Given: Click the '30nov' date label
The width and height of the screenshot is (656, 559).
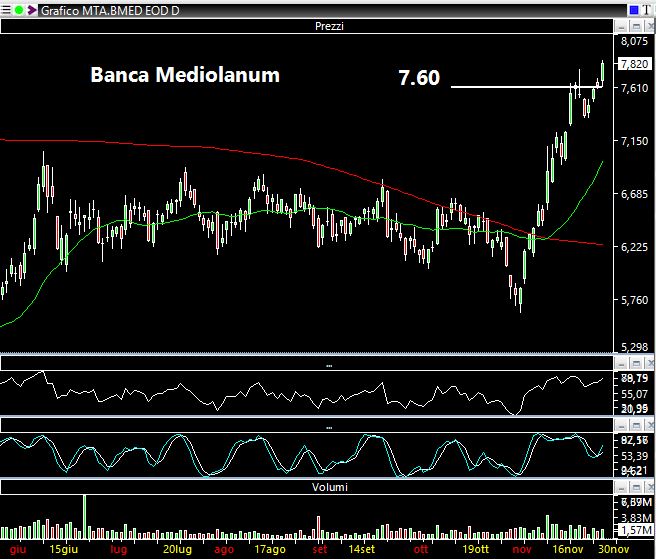Looking at the screenshot, I should pos(614,549).
